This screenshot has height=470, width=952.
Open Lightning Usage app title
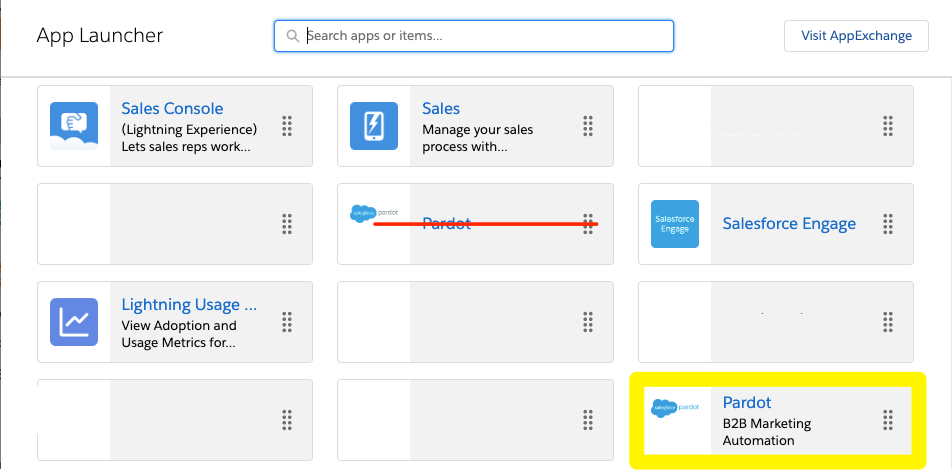[189, 305]
